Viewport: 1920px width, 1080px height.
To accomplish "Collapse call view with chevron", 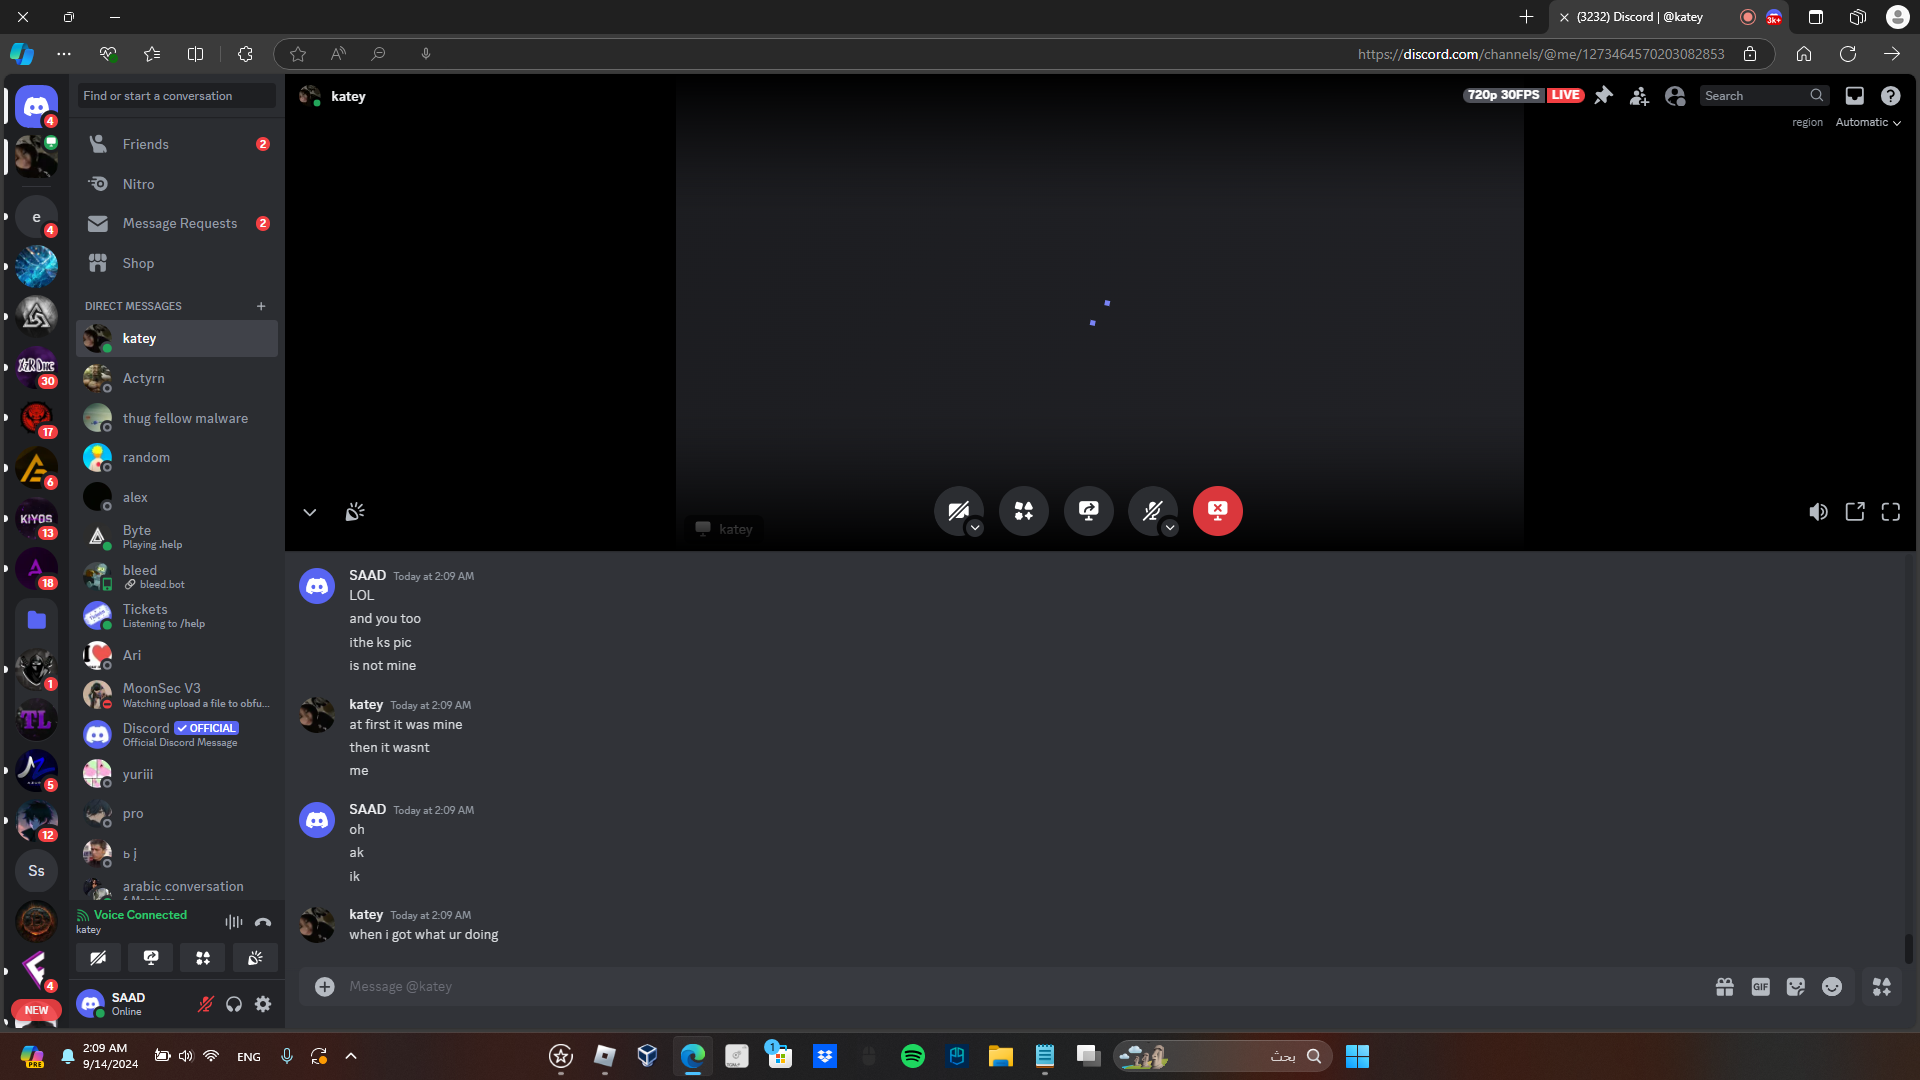I will point(310,512).
